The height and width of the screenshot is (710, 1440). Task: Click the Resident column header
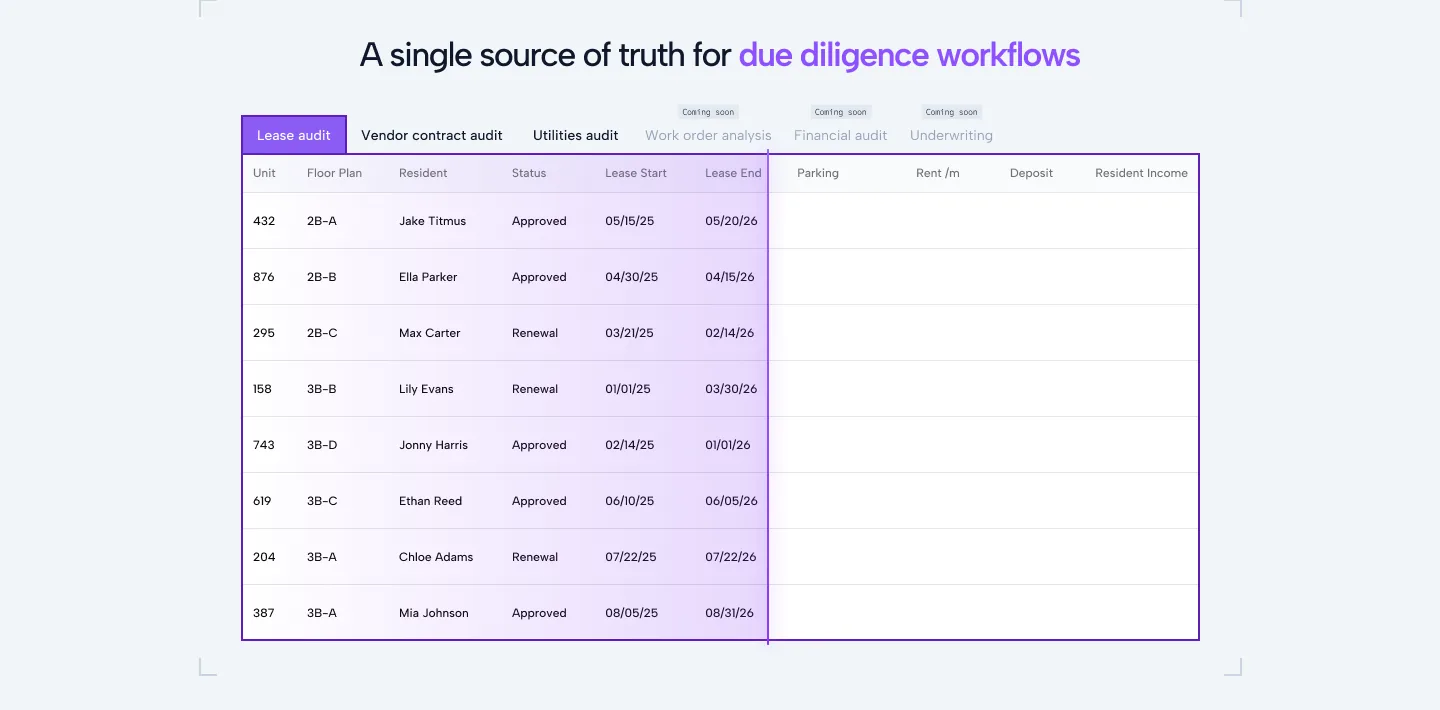(x=423, y=173)
